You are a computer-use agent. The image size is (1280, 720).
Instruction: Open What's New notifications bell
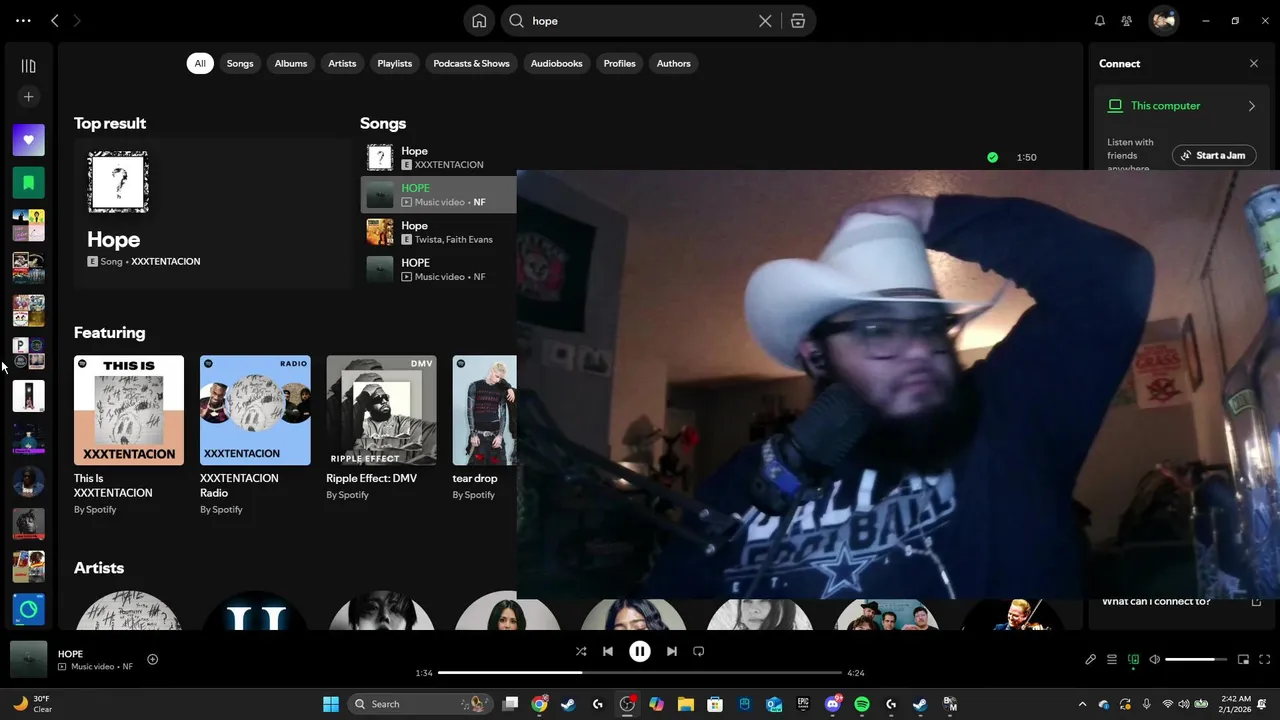click(x=1100, y=21)
